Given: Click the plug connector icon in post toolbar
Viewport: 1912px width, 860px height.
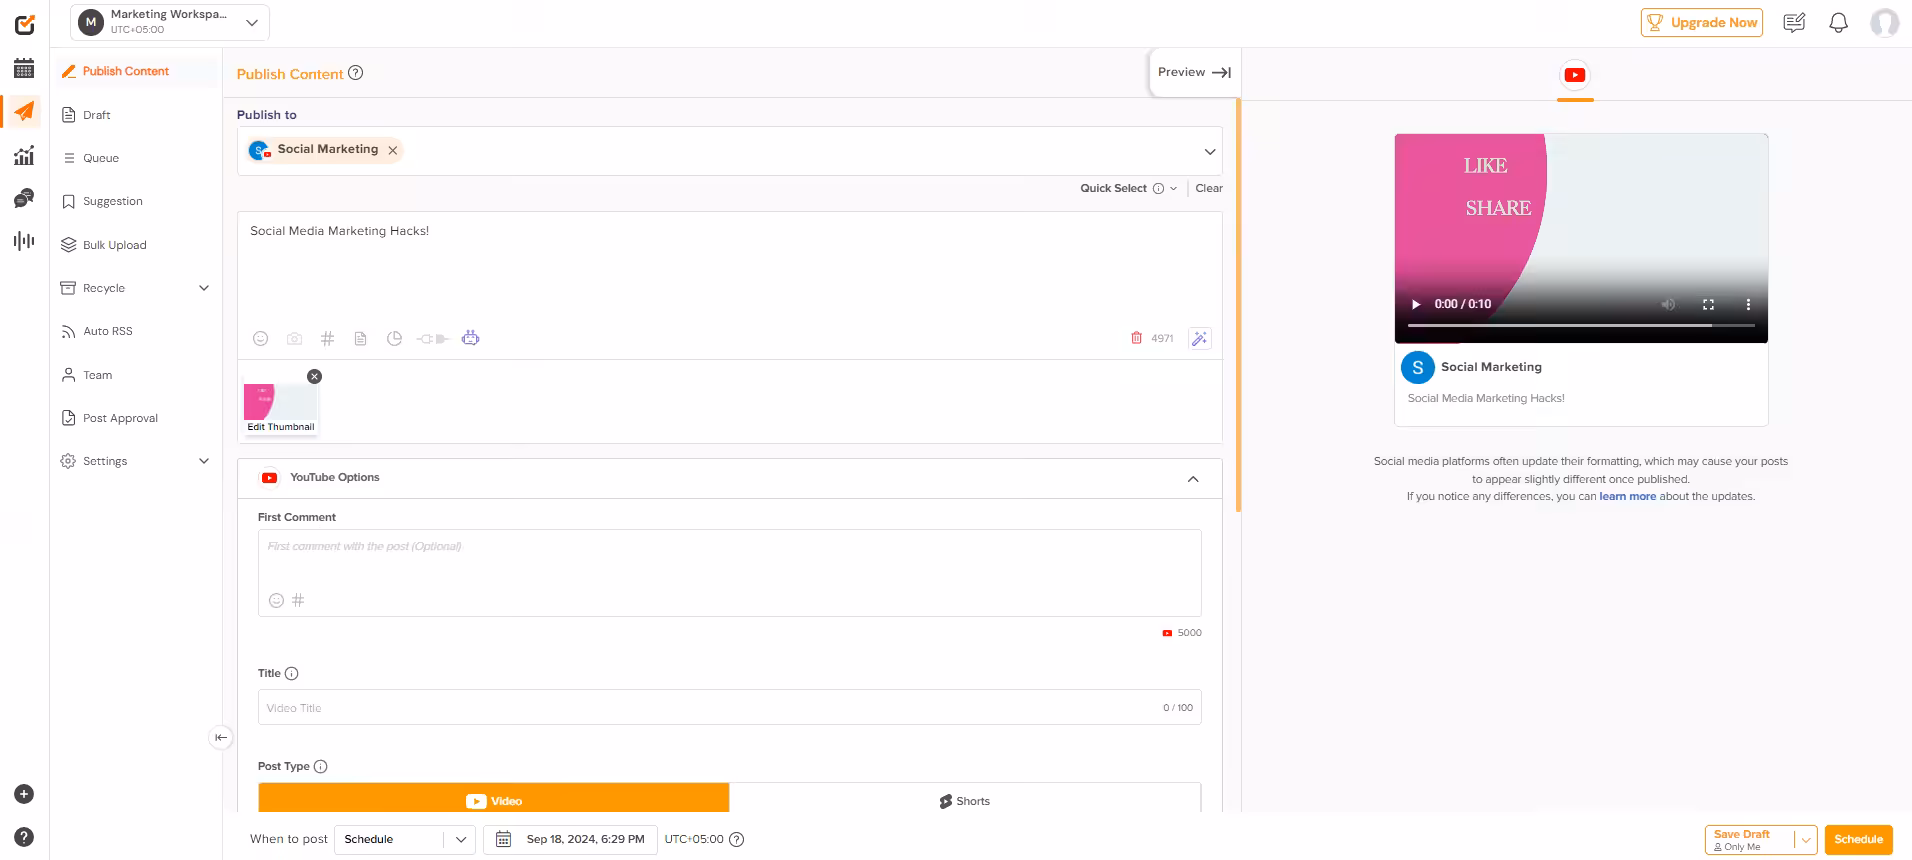Looking at the screenshot, I should pos(432,339).
